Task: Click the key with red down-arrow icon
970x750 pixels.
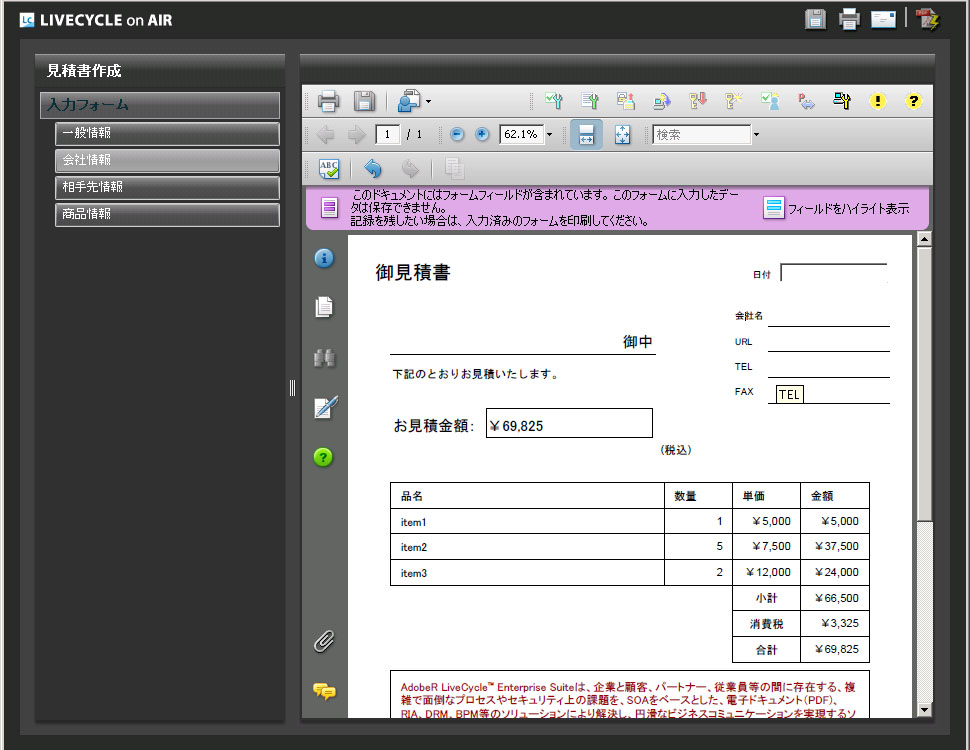Action: [x=698, y=101]
